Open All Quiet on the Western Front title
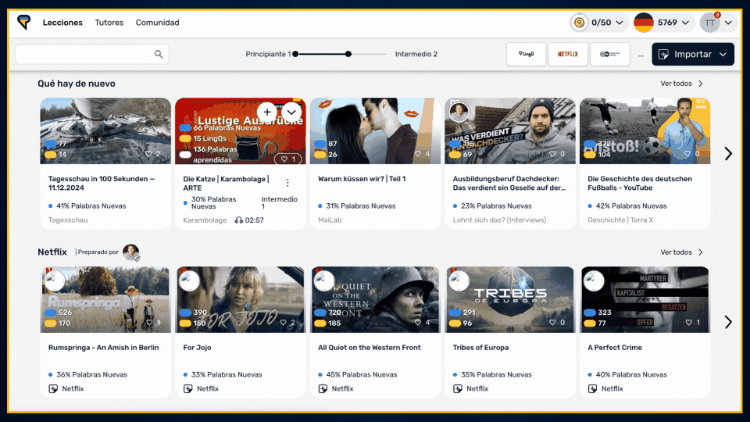This screenshot has width=750, height=422. [369, 347]
